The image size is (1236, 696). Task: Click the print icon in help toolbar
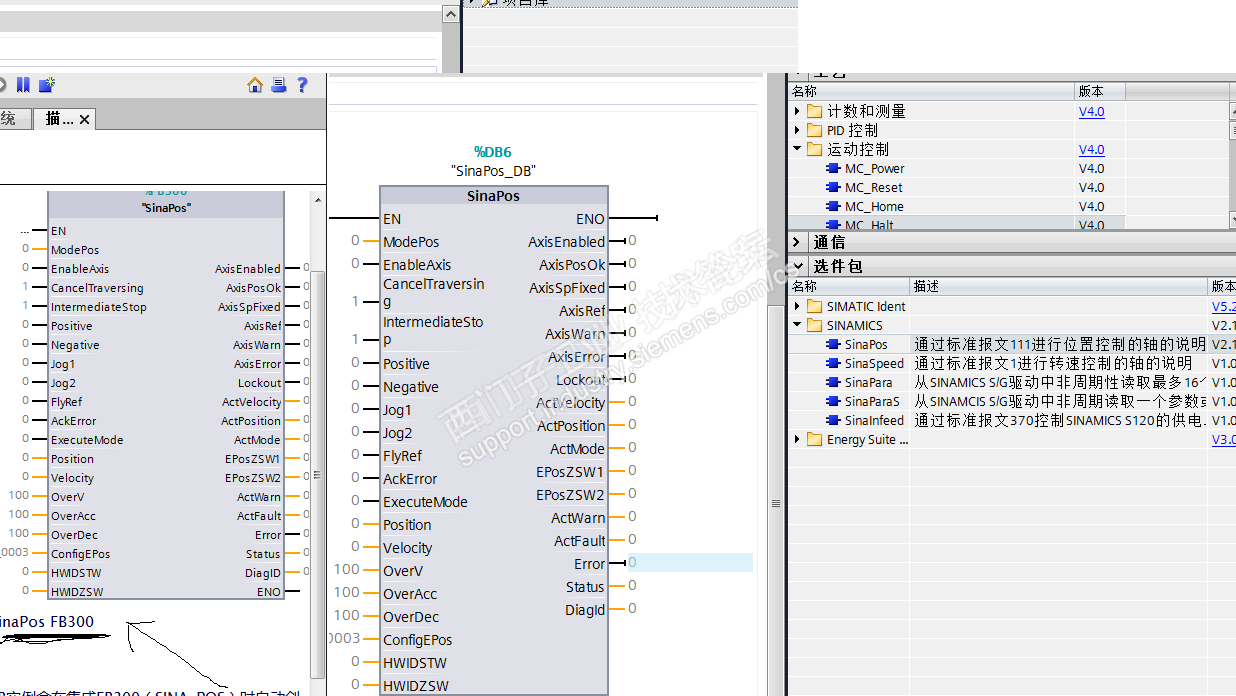click(x=279, y=85)
